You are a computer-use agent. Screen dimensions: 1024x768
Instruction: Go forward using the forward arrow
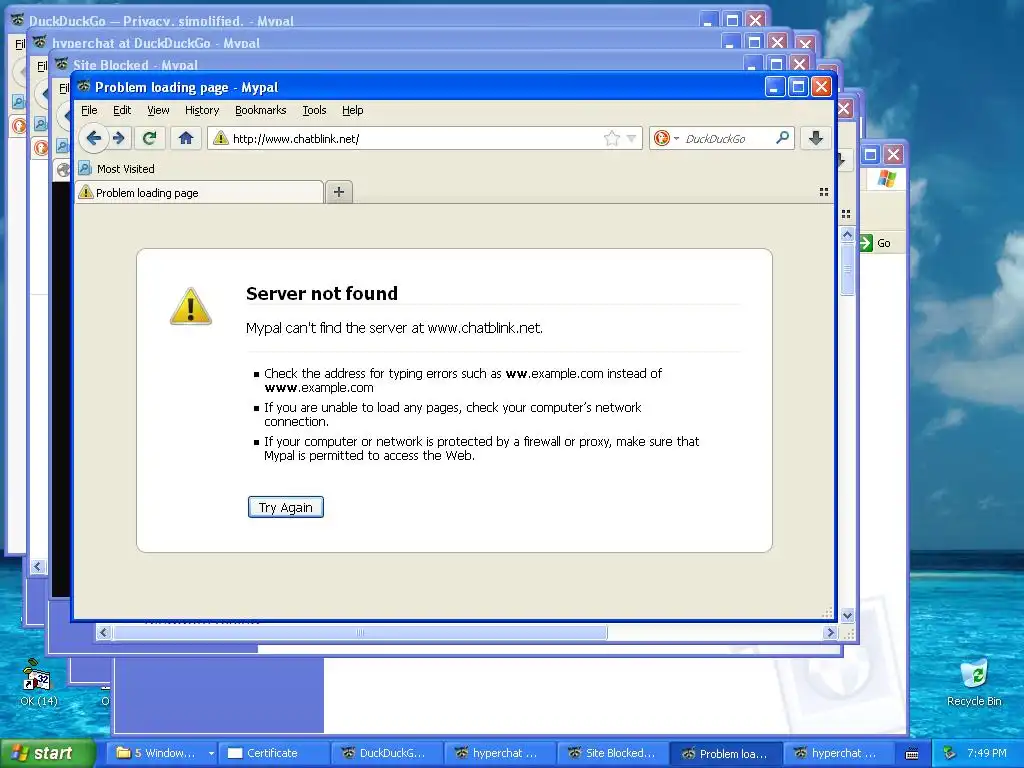pos(119,138)
